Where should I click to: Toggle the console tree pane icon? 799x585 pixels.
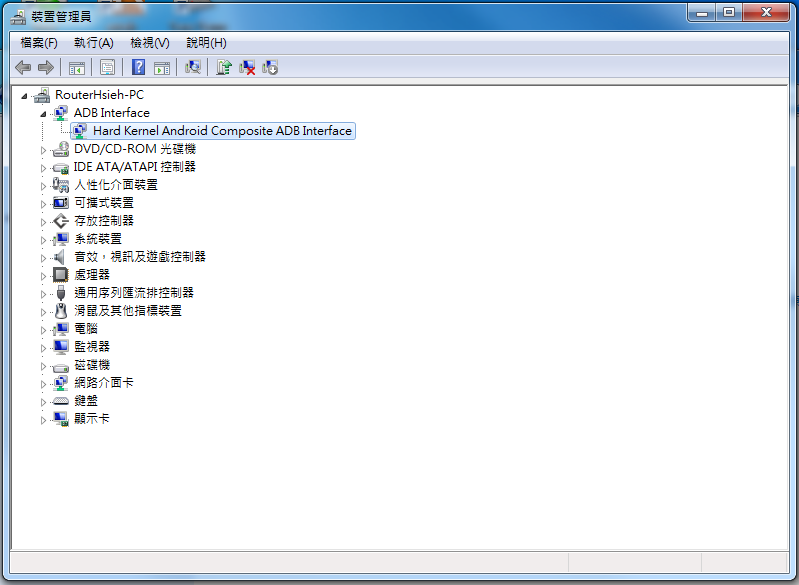(x=77, y=67)
